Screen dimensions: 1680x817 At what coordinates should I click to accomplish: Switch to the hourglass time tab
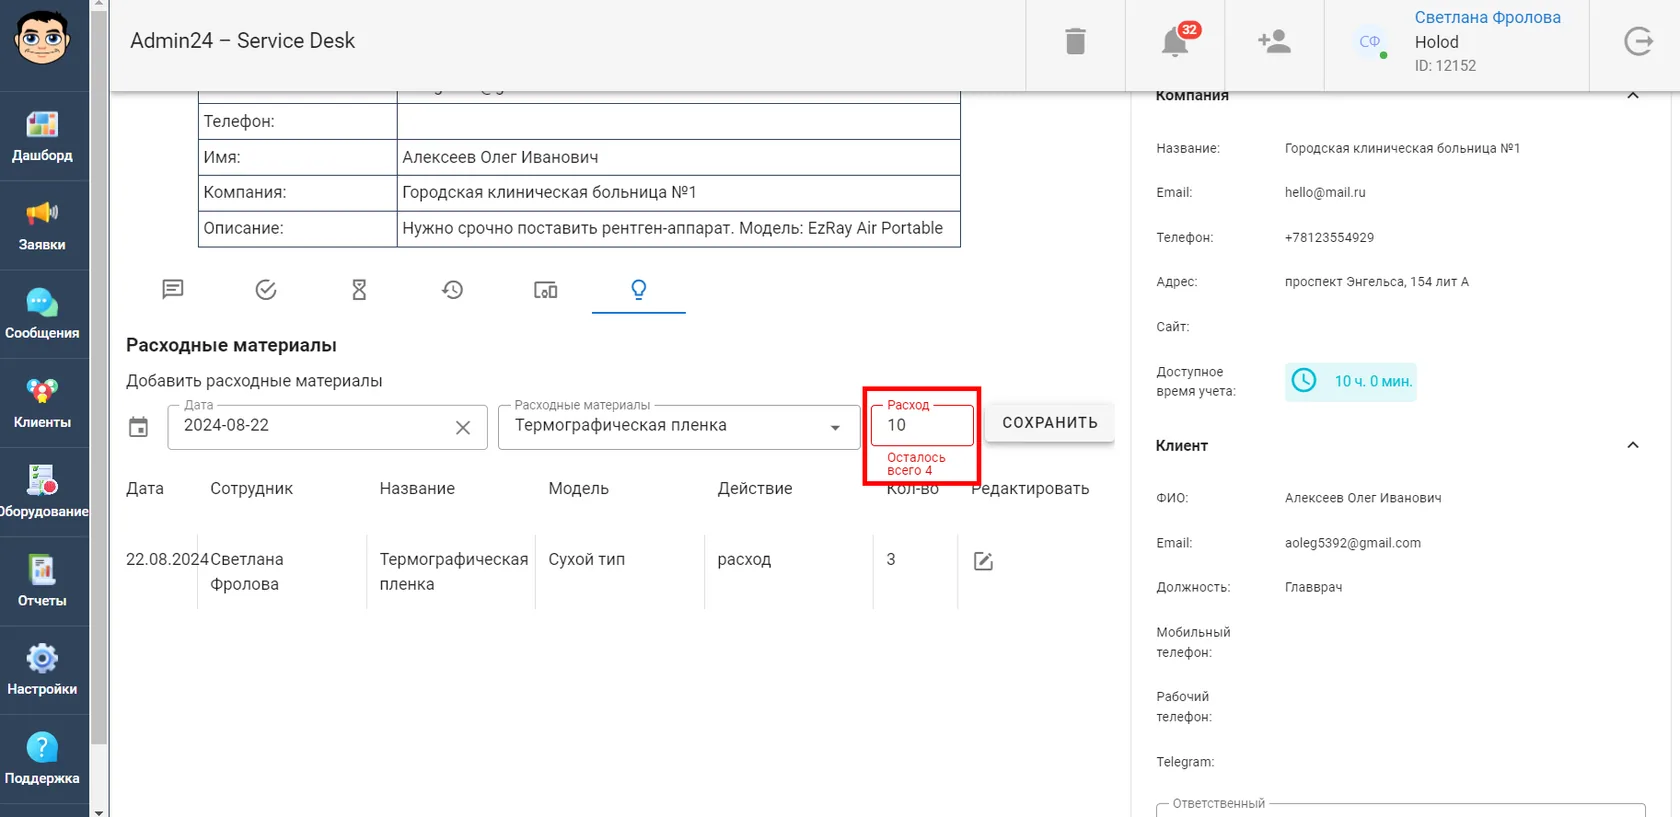(359, 290)
